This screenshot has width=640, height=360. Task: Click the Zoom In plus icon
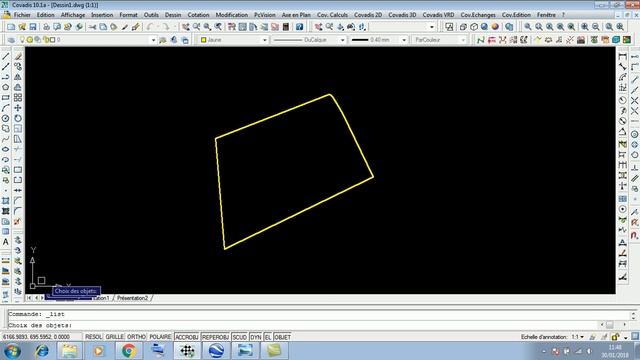tap(584, 27)
